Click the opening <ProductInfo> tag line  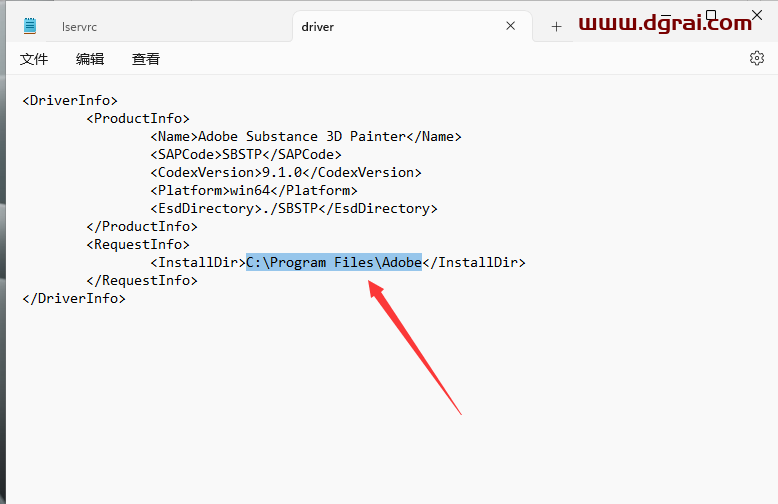point(138,119)
